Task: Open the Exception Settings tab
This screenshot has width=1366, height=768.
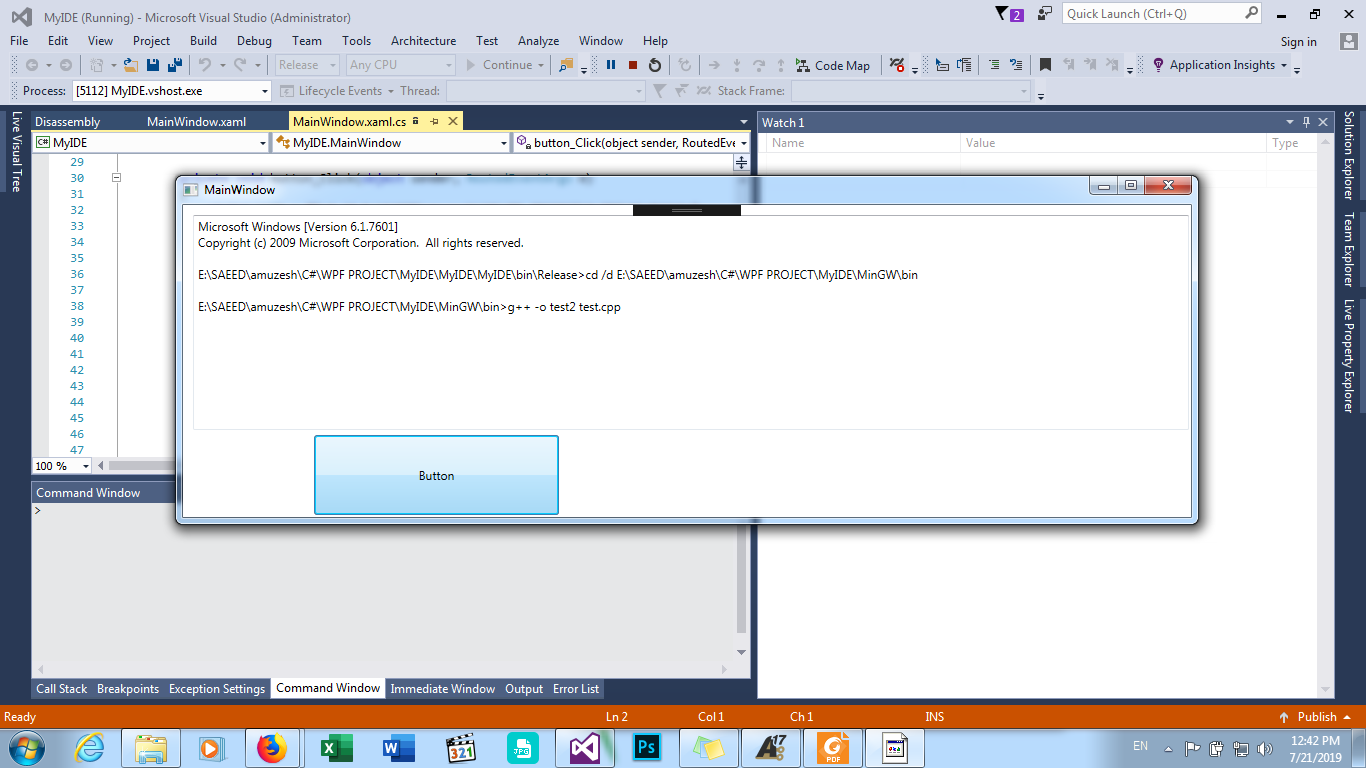Action: pyautogui.click(x=216, y=689)
